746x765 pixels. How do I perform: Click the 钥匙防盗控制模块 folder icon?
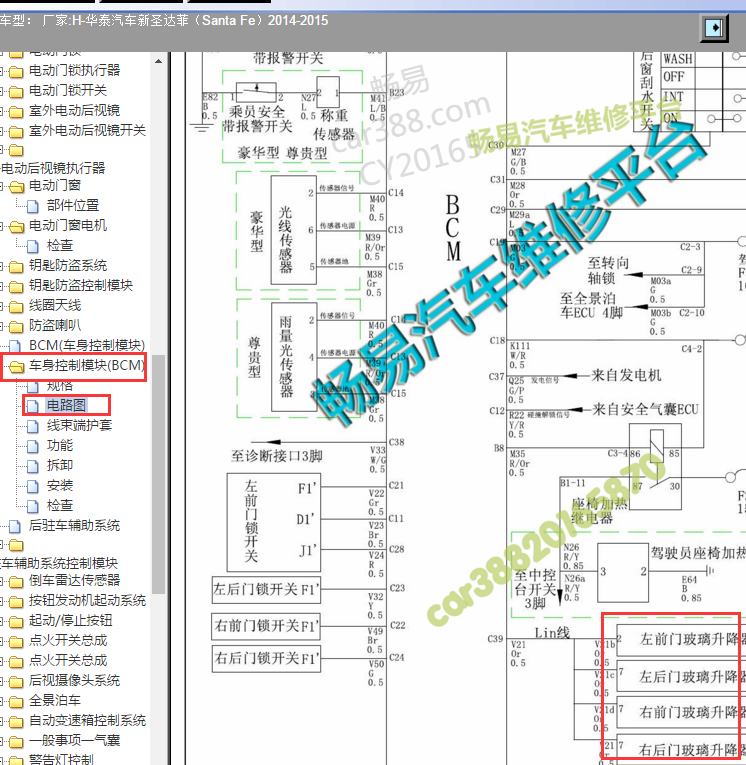click(x=16, y=286)
